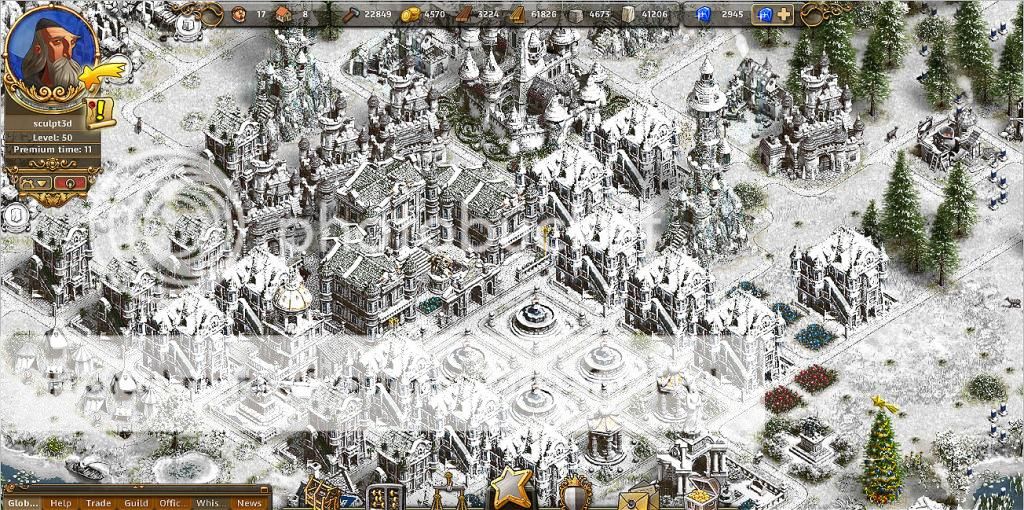The height and width of the screenshot is (510, 1024).
Task: Select the Global chat tab
Action: 23,502
